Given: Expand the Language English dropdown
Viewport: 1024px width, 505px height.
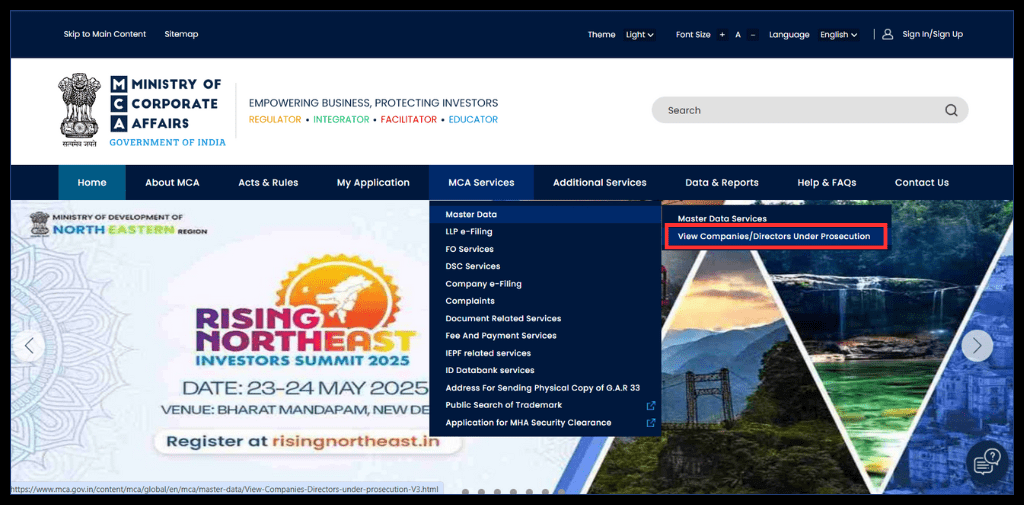Looking at the screenshot, I should coord(838,35).
